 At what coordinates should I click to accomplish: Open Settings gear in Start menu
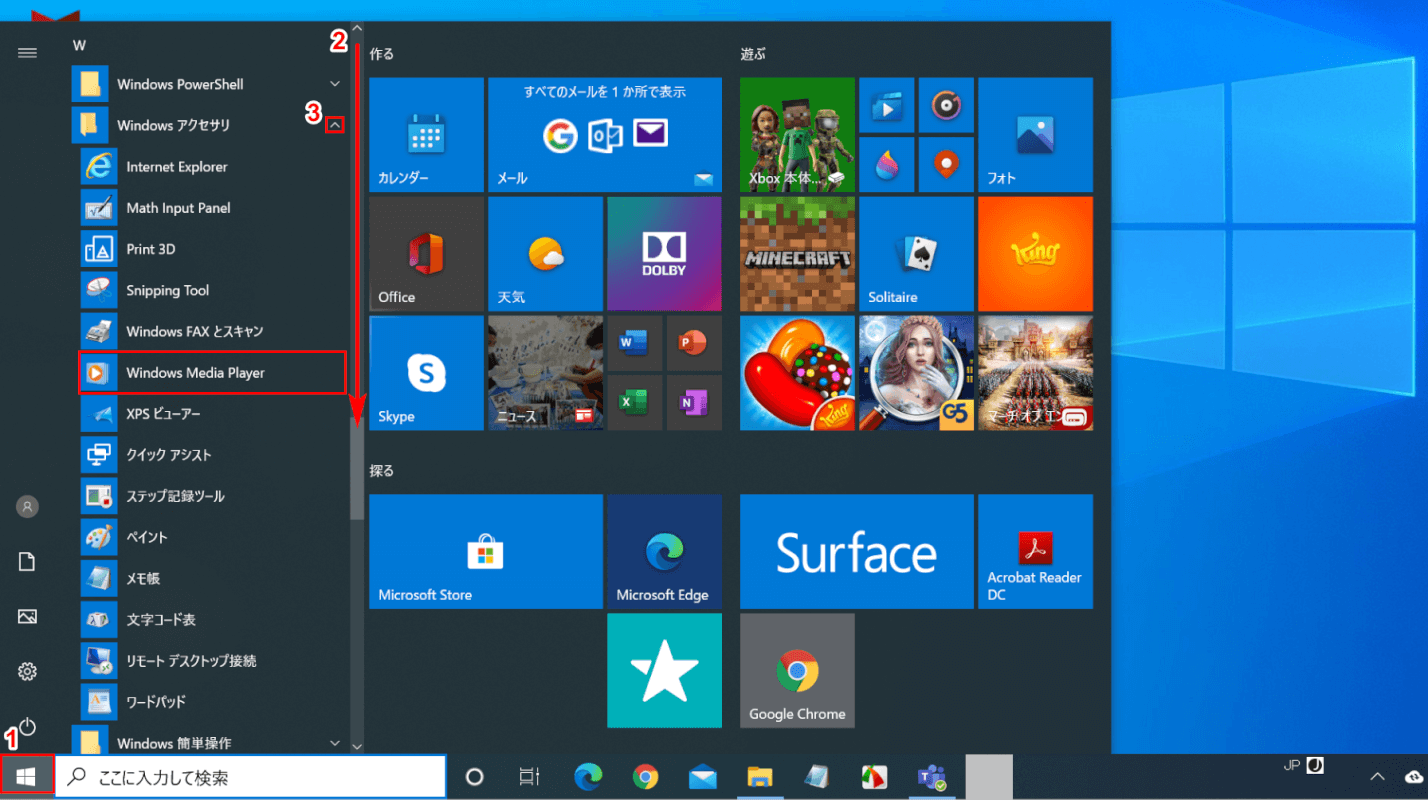point(27,671)
